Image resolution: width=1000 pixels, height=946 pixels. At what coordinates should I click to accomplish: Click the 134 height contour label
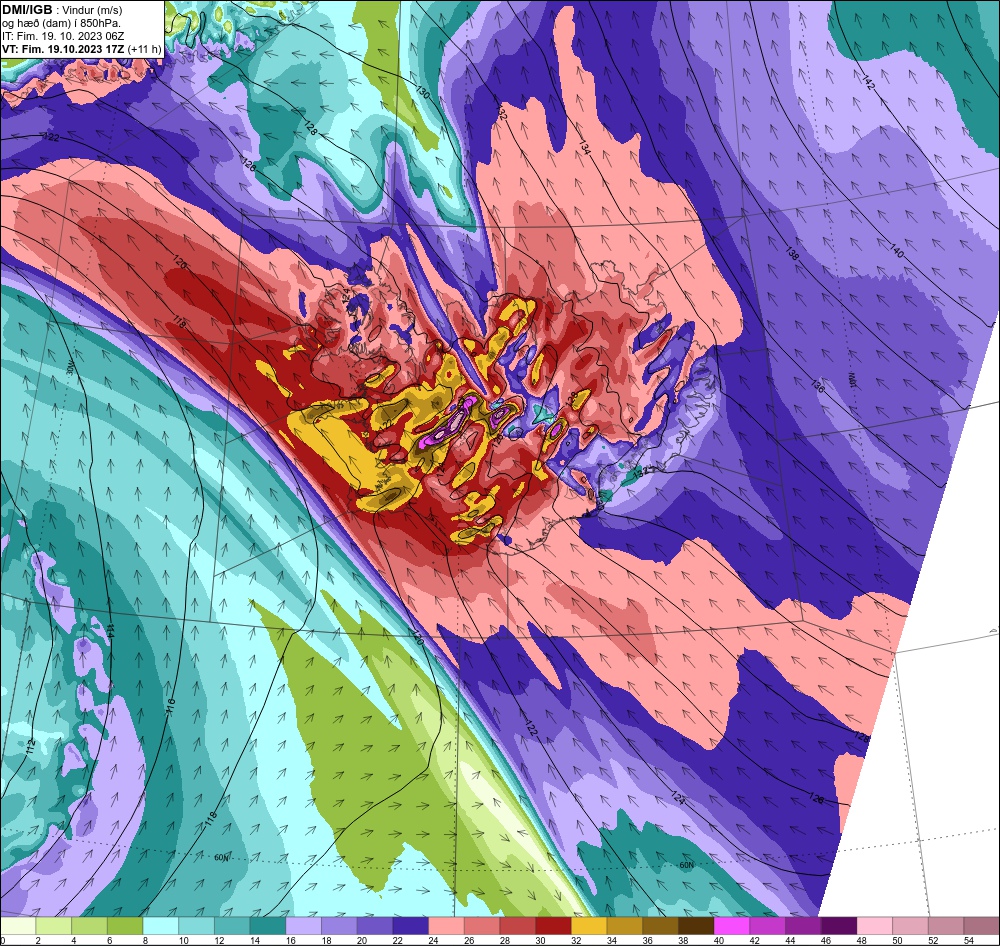(x=584, y=146)
